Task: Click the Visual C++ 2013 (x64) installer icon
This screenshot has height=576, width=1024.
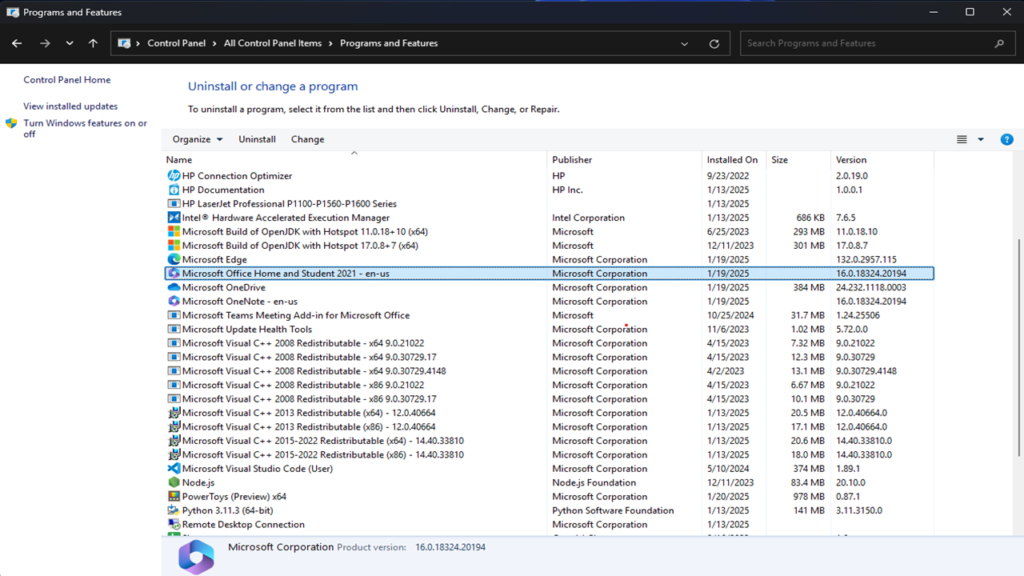Action: [x=174, y=413]
